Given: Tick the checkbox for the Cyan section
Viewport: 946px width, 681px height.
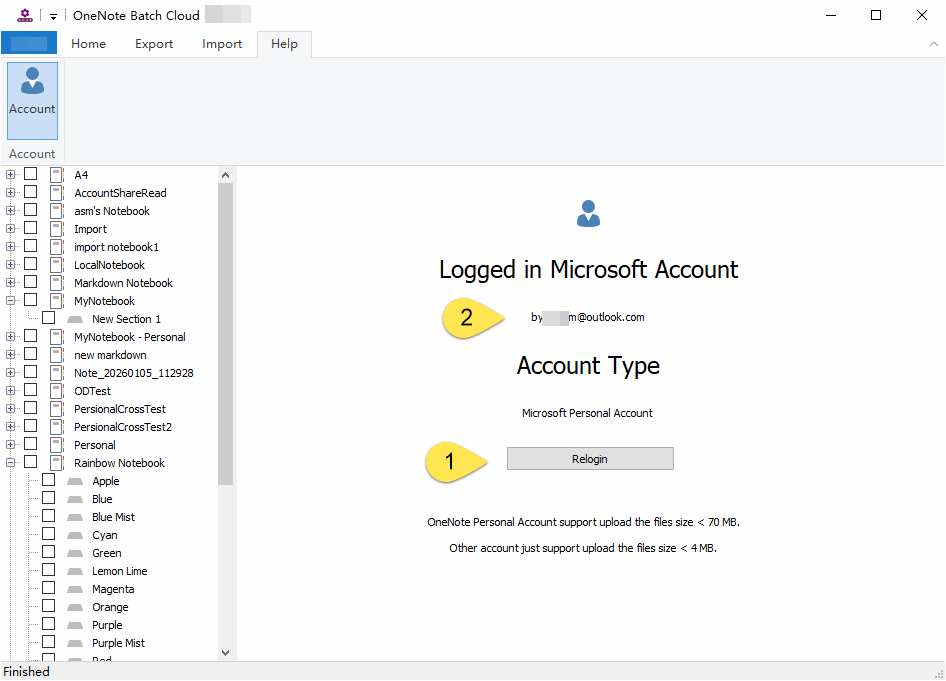Looking at the screenshot, I should [49, 535].
